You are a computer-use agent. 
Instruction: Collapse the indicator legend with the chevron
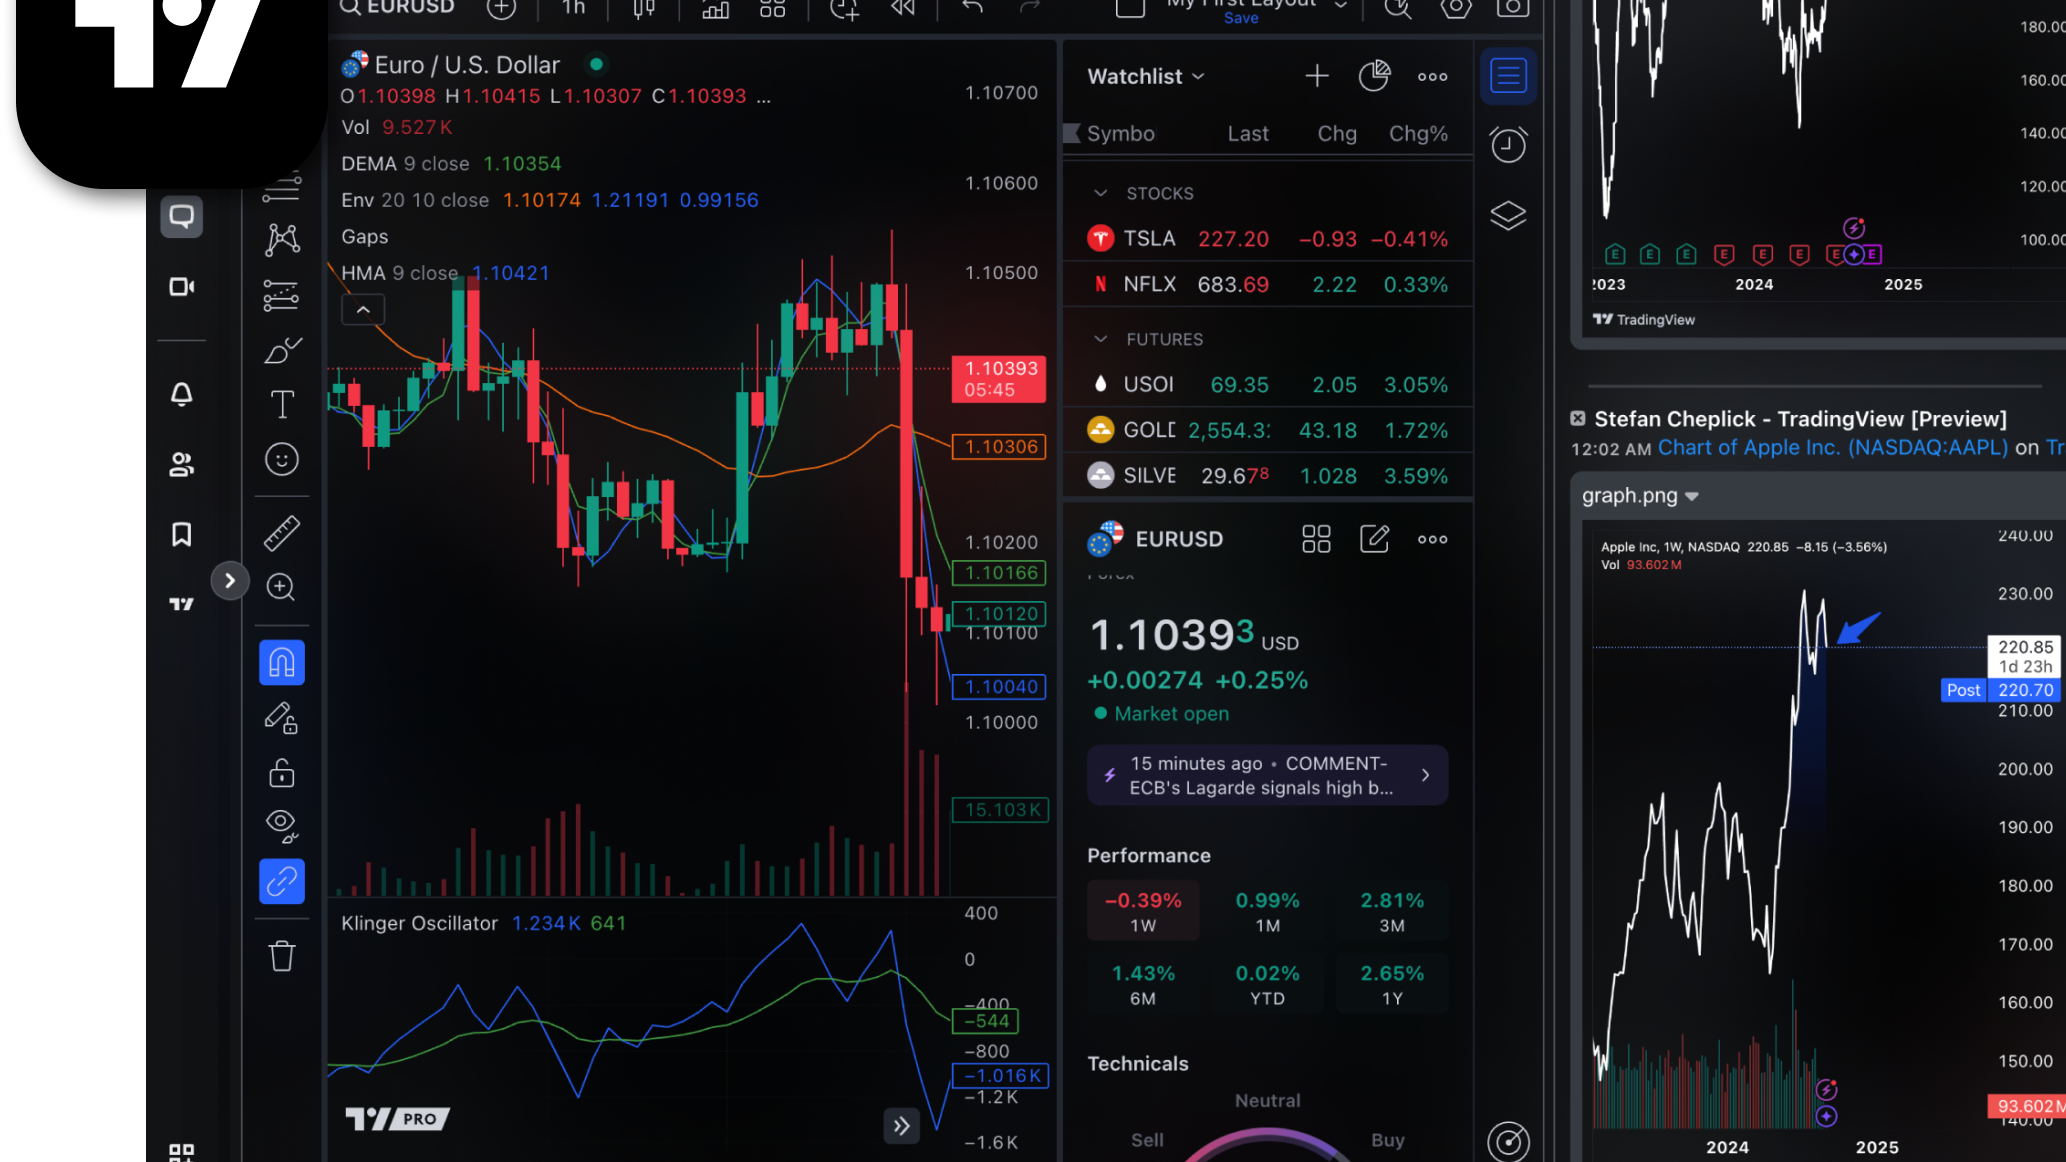coord(363,310)
